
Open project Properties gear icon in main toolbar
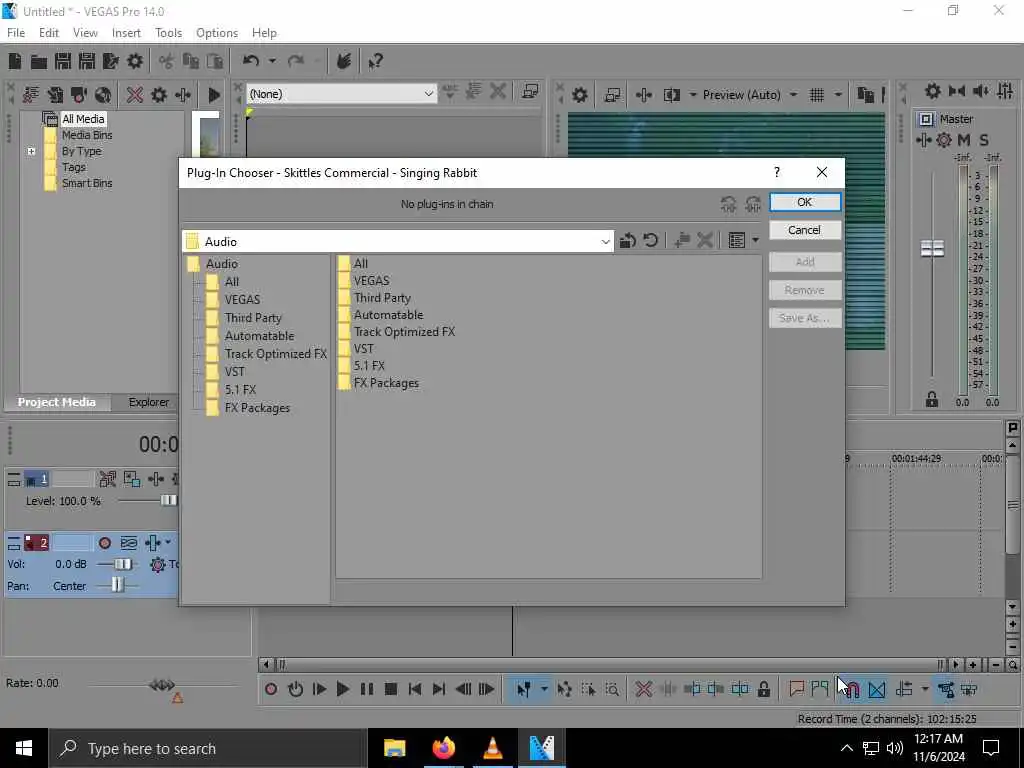pos(135,61)
